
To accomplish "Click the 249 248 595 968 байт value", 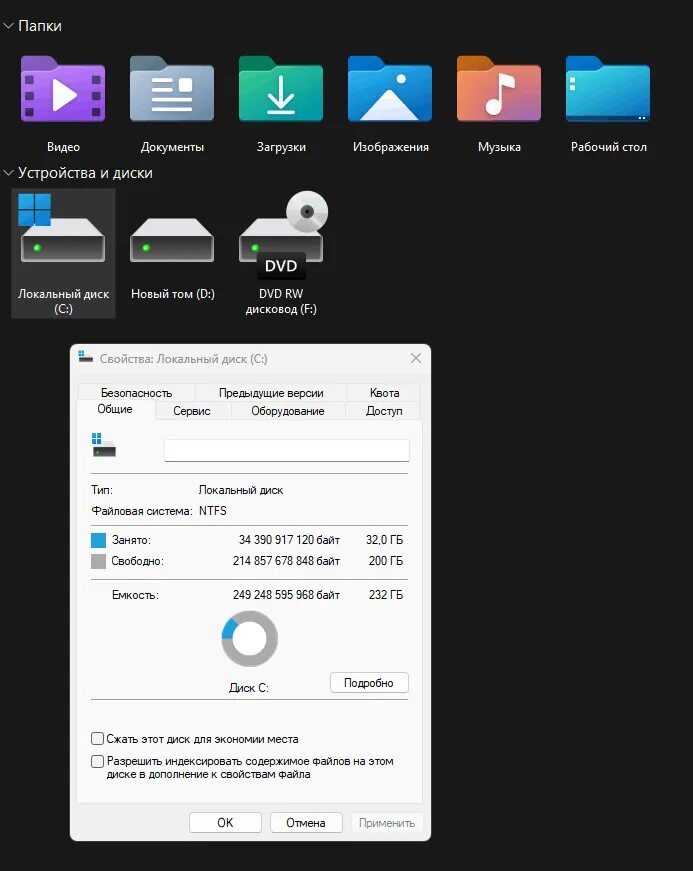I will pyautogui.click(x=287, y=595).
